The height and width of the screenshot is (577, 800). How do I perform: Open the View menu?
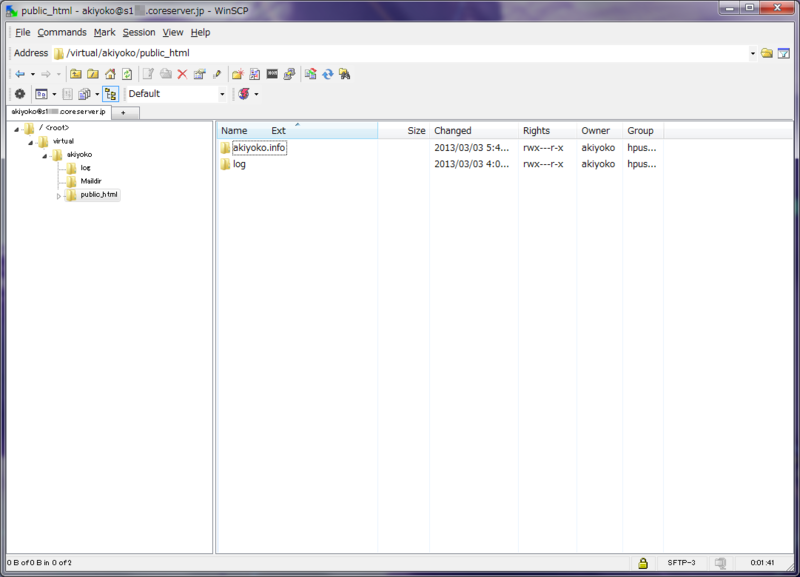[x=172, y=32]
